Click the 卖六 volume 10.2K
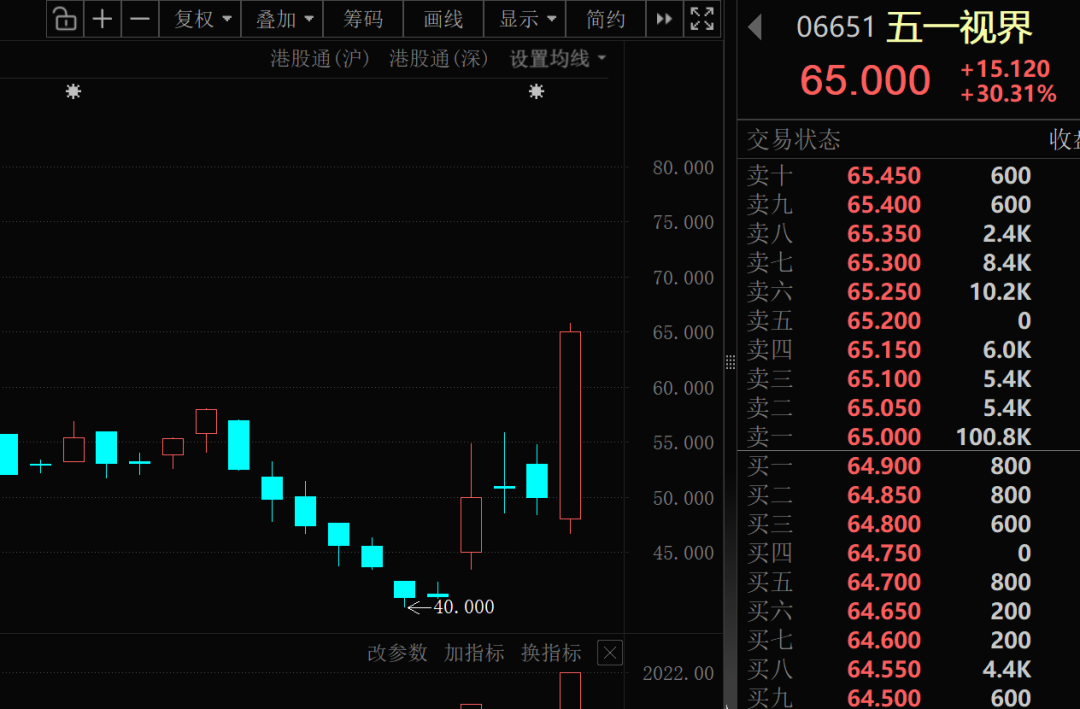Image resolution: width=1080 pixels, height=709 pixels. pos(1000,291)
